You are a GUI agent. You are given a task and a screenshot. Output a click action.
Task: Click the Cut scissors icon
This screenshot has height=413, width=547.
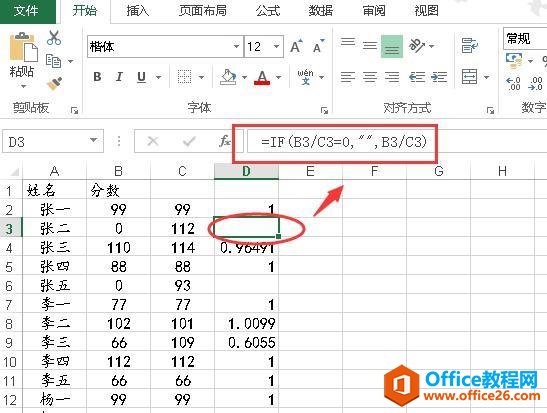pyautogui.click(x=54, y=38)
